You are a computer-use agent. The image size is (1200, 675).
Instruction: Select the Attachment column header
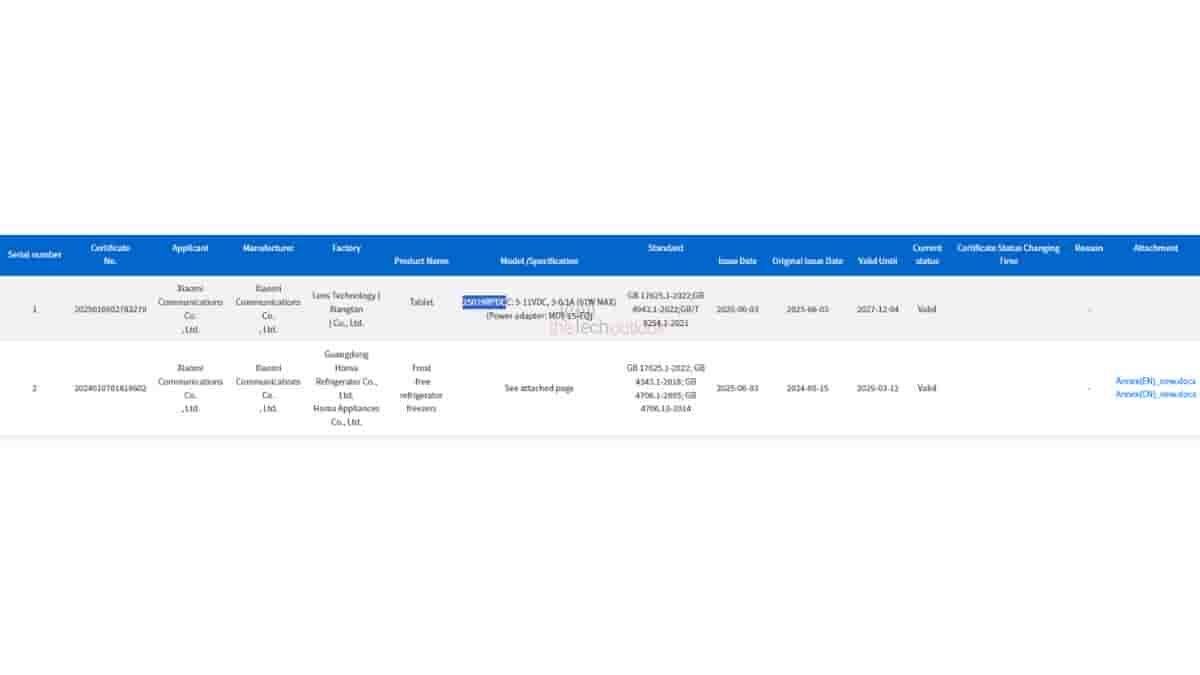(x=1155, y=248)
